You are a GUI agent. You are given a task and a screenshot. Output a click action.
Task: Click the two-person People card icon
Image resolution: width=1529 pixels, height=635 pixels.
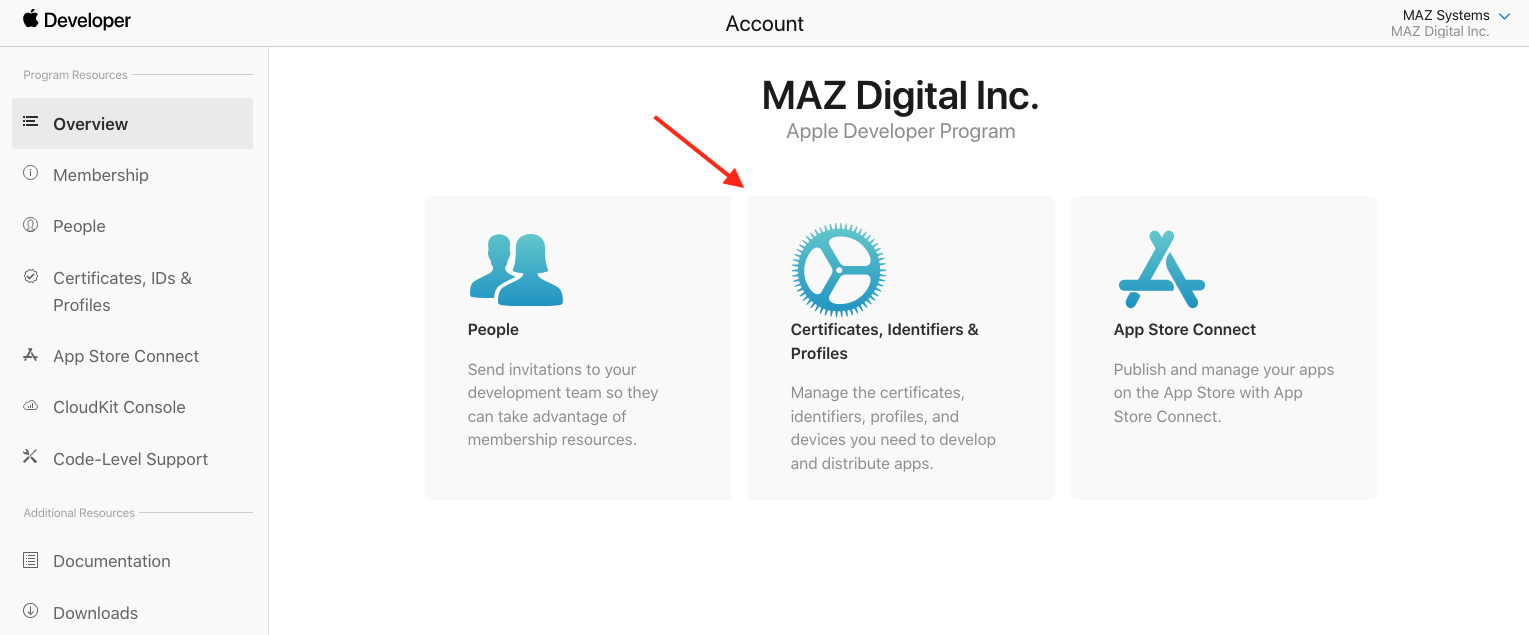click(x=516, y=270)
